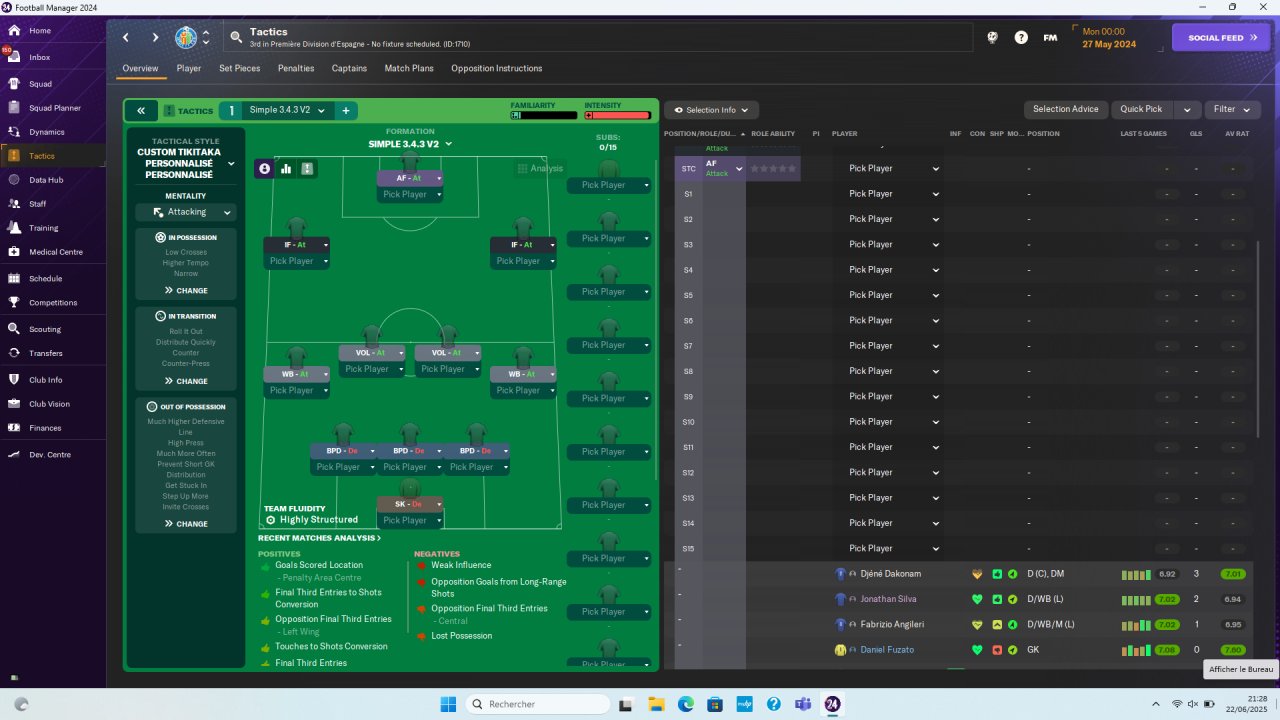Open the FM menu icon
This screenshot has height=720, width=1280.
point(1050,37)
